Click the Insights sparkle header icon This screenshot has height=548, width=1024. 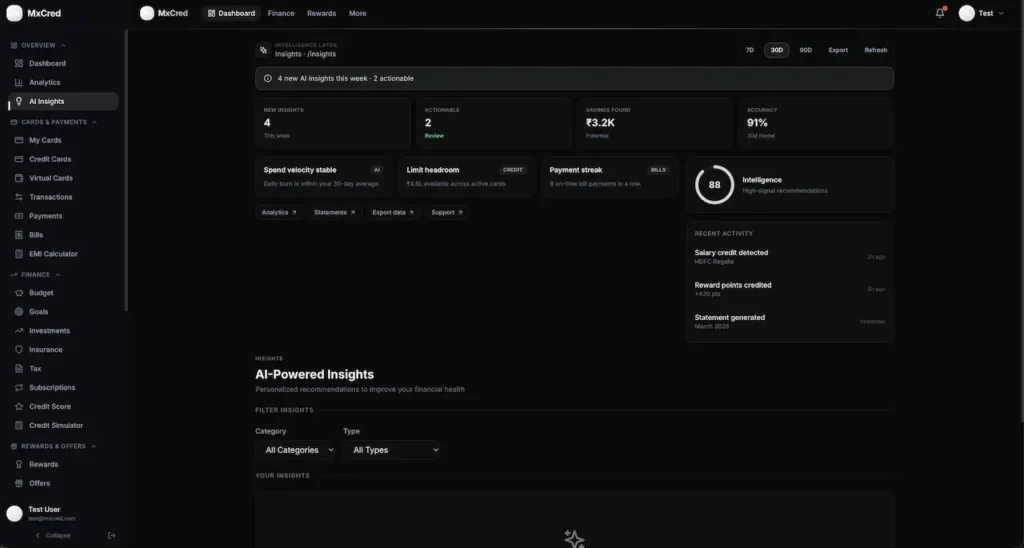(x=263, y=50)
